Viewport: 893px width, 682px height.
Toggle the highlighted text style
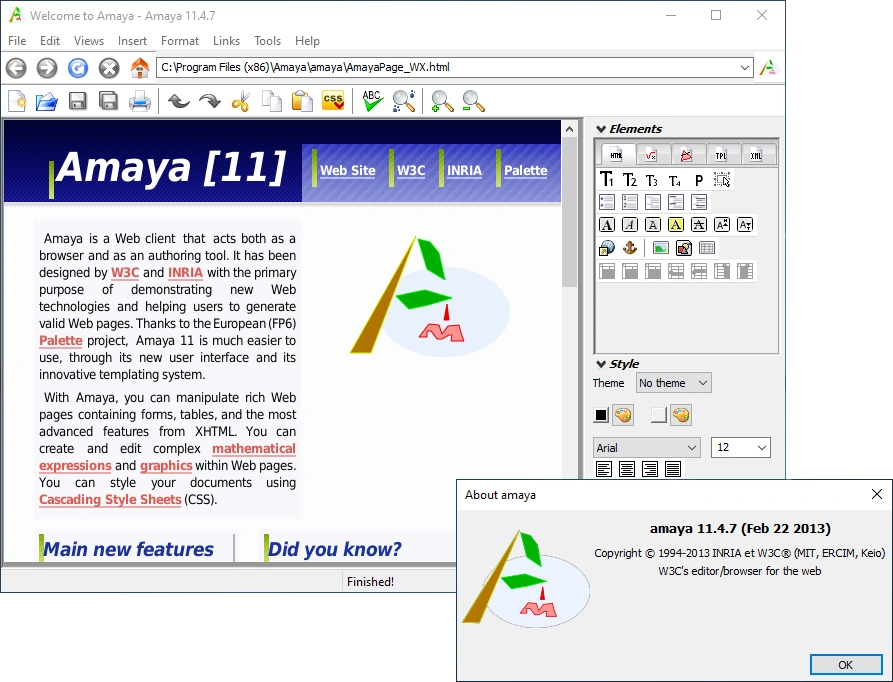click(675, 224)
